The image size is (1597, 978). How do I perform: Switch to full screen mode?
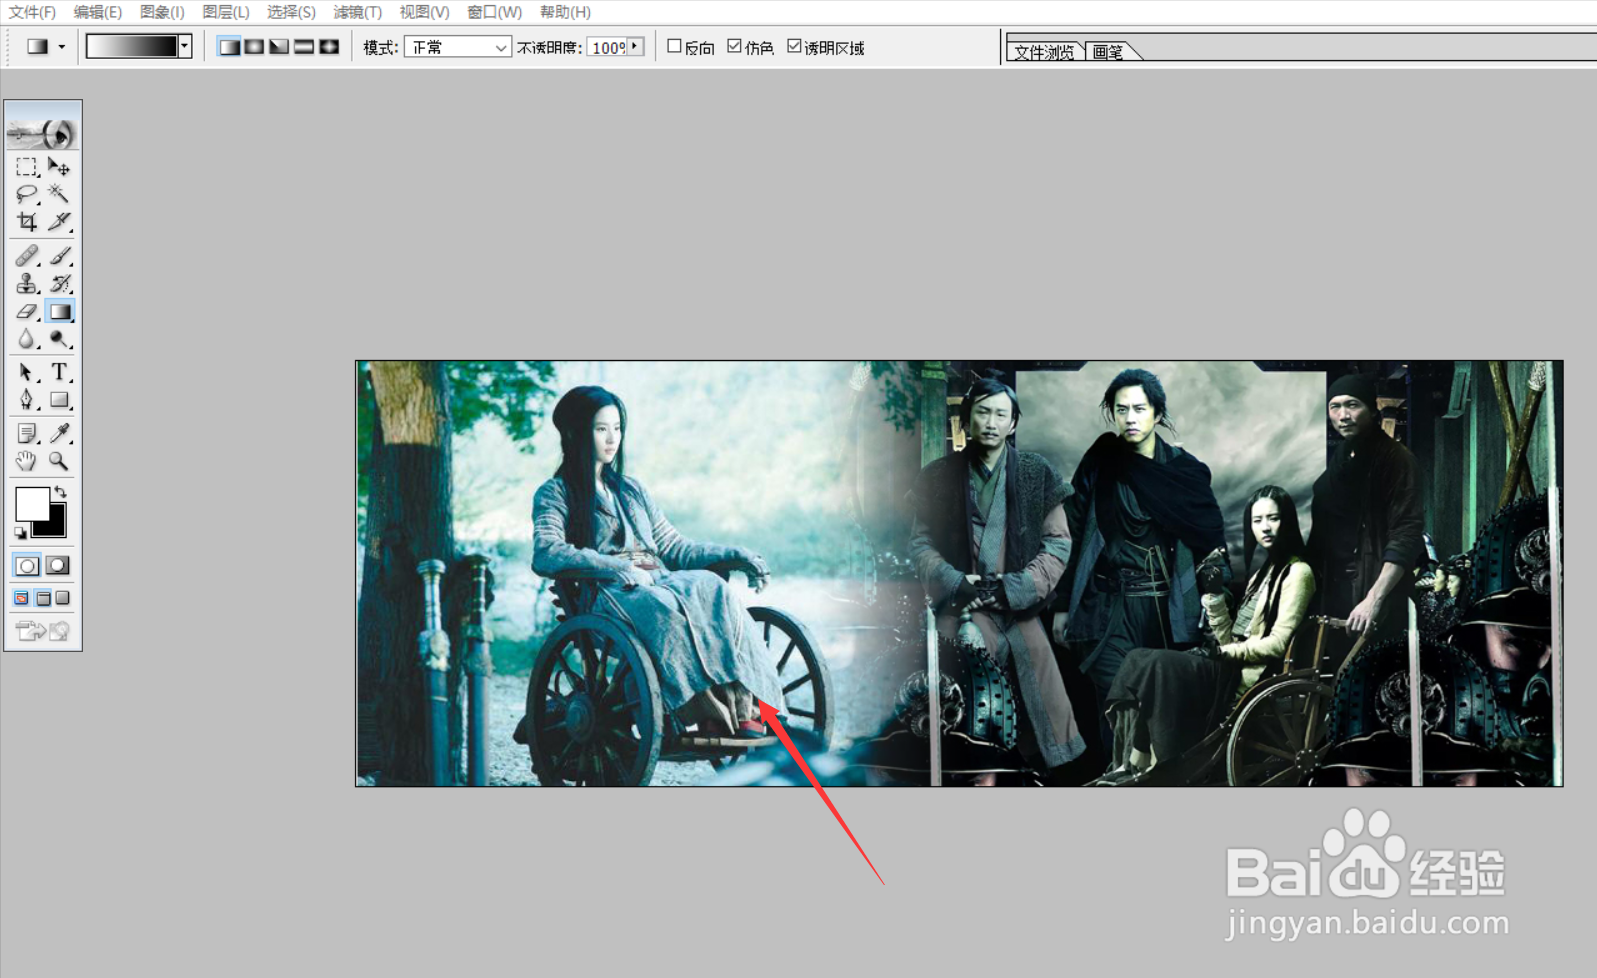(x=63, y=598)
